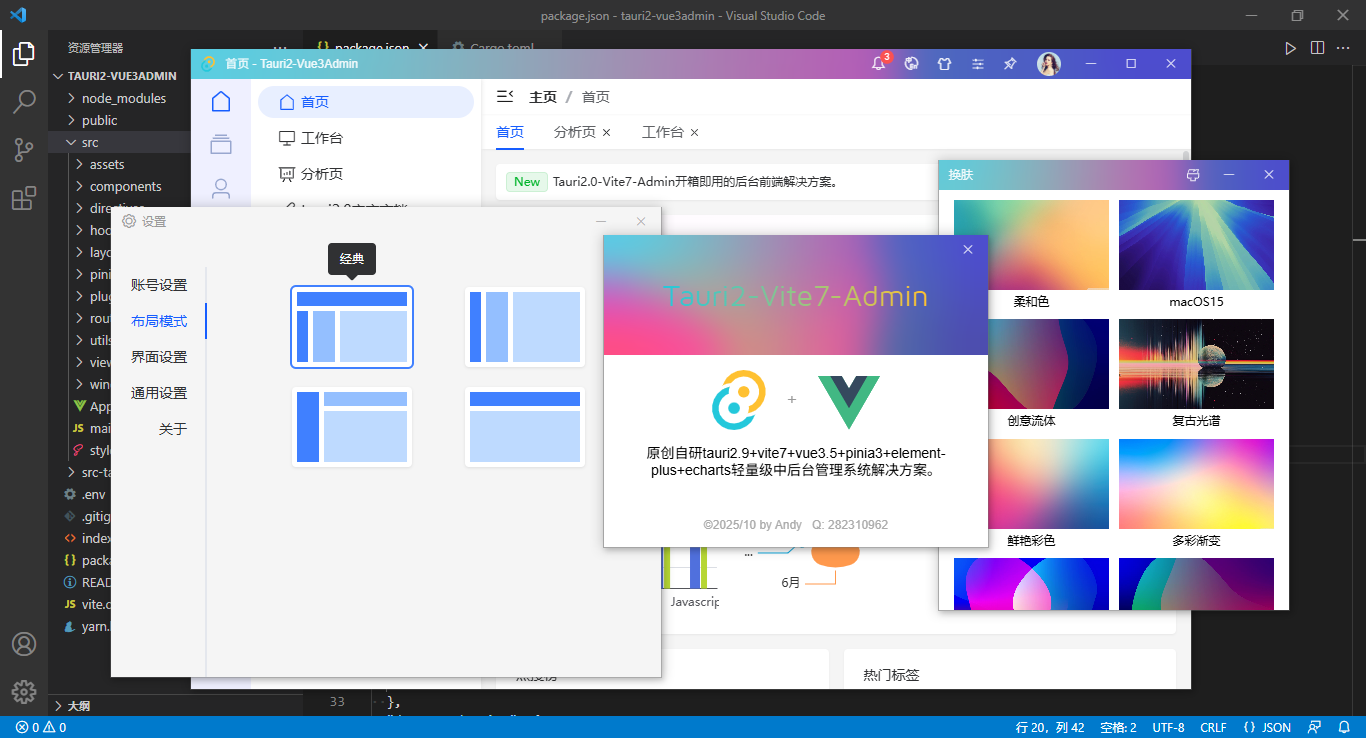
Task: Click the pin icon in the admin titlebar
Action: click(x=1010, y=63)
